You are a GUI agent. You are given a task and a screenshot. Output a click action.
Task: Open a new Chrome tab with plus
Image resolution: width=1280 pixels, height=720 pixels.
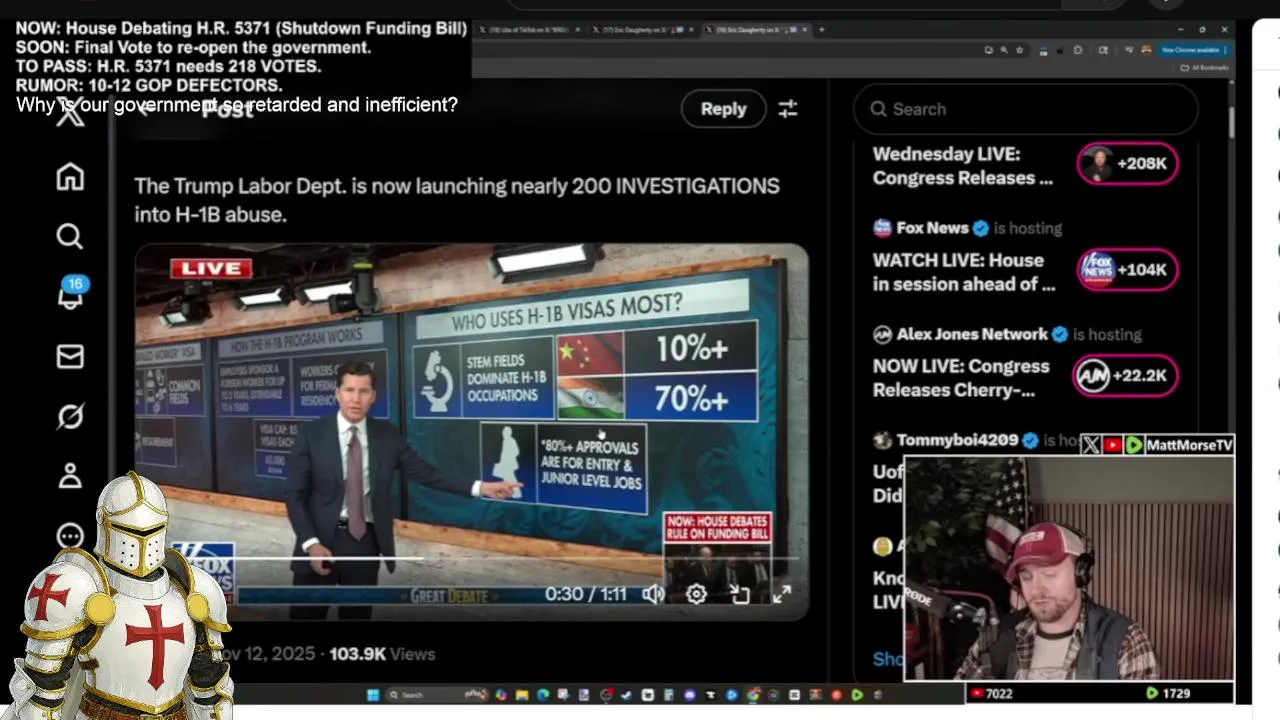(822, 30)
